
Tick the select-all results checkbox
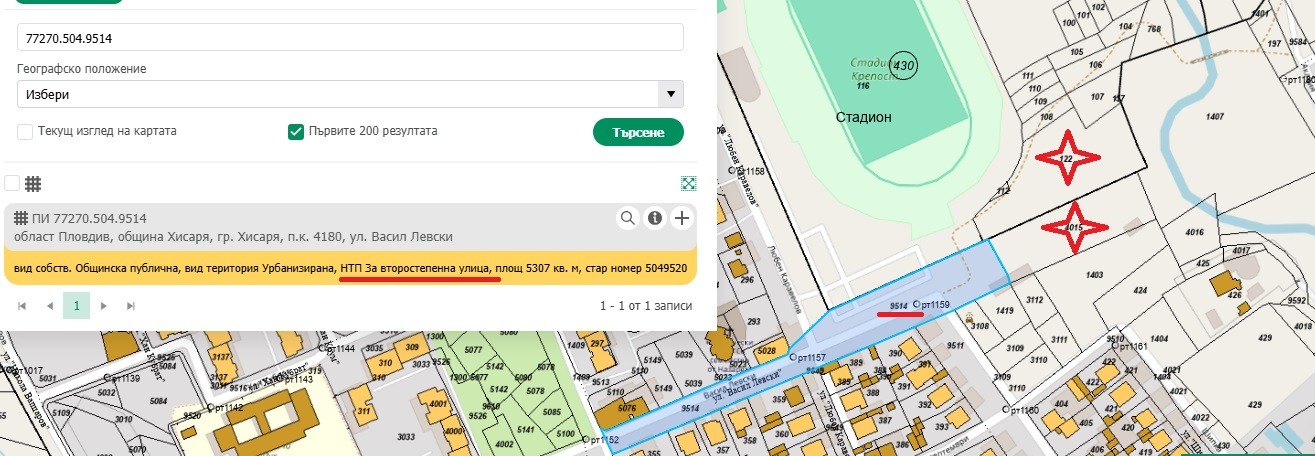[12, 183]
